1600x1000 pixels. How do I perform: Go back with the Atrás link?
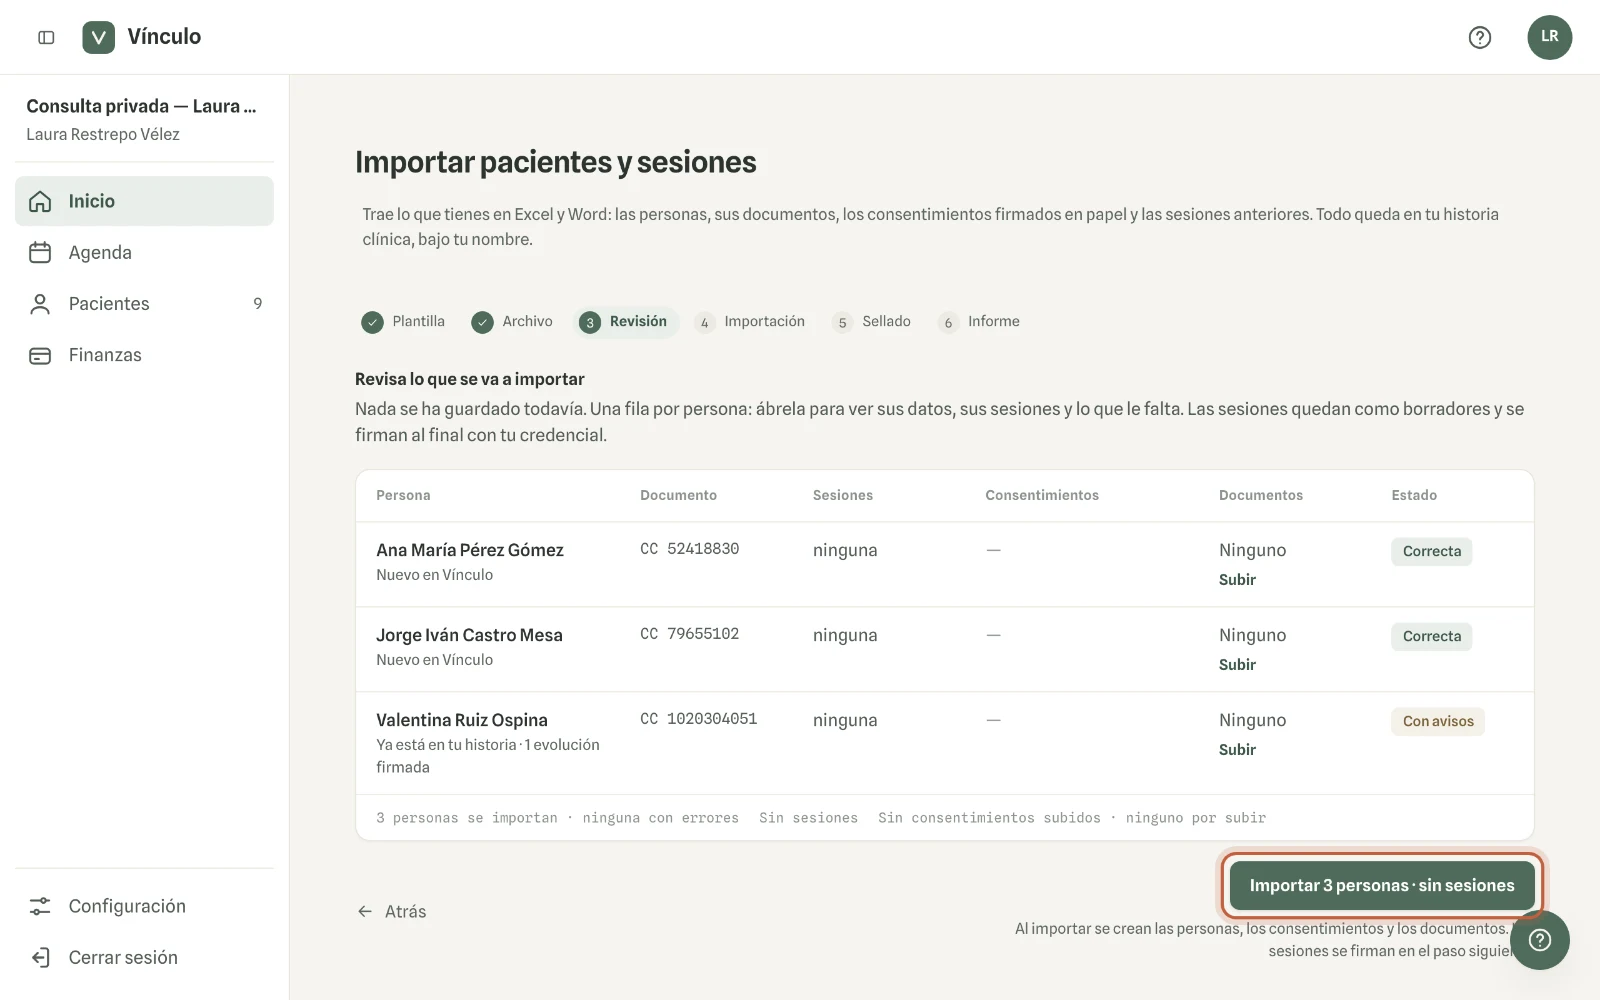pos(392,911)
